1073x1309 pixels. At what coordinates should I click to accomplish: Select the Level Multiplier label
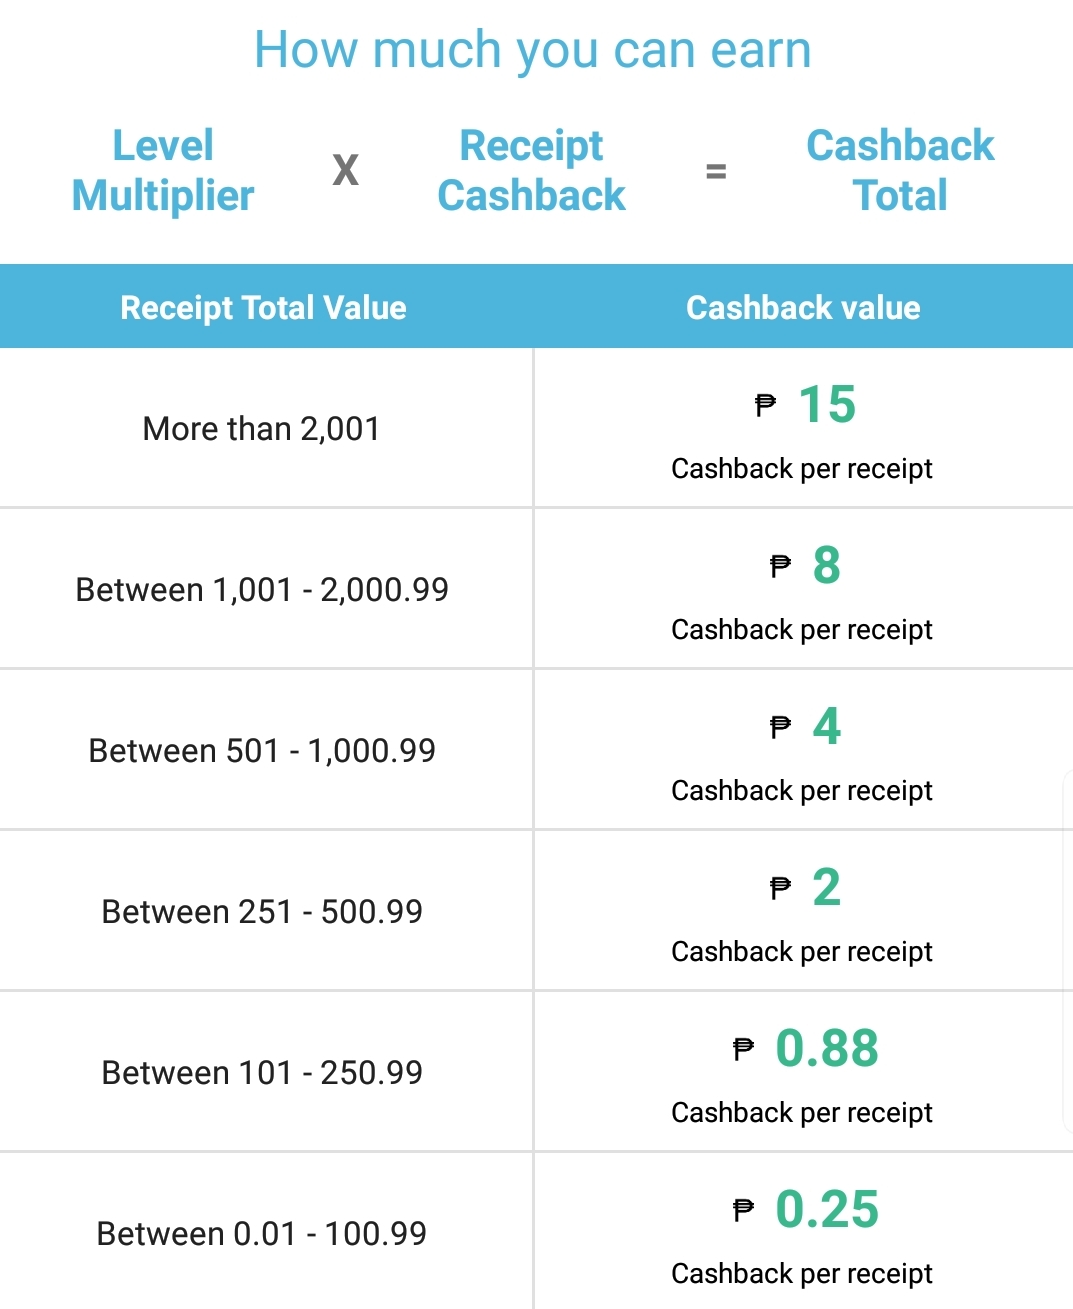(x=163, y=170)
